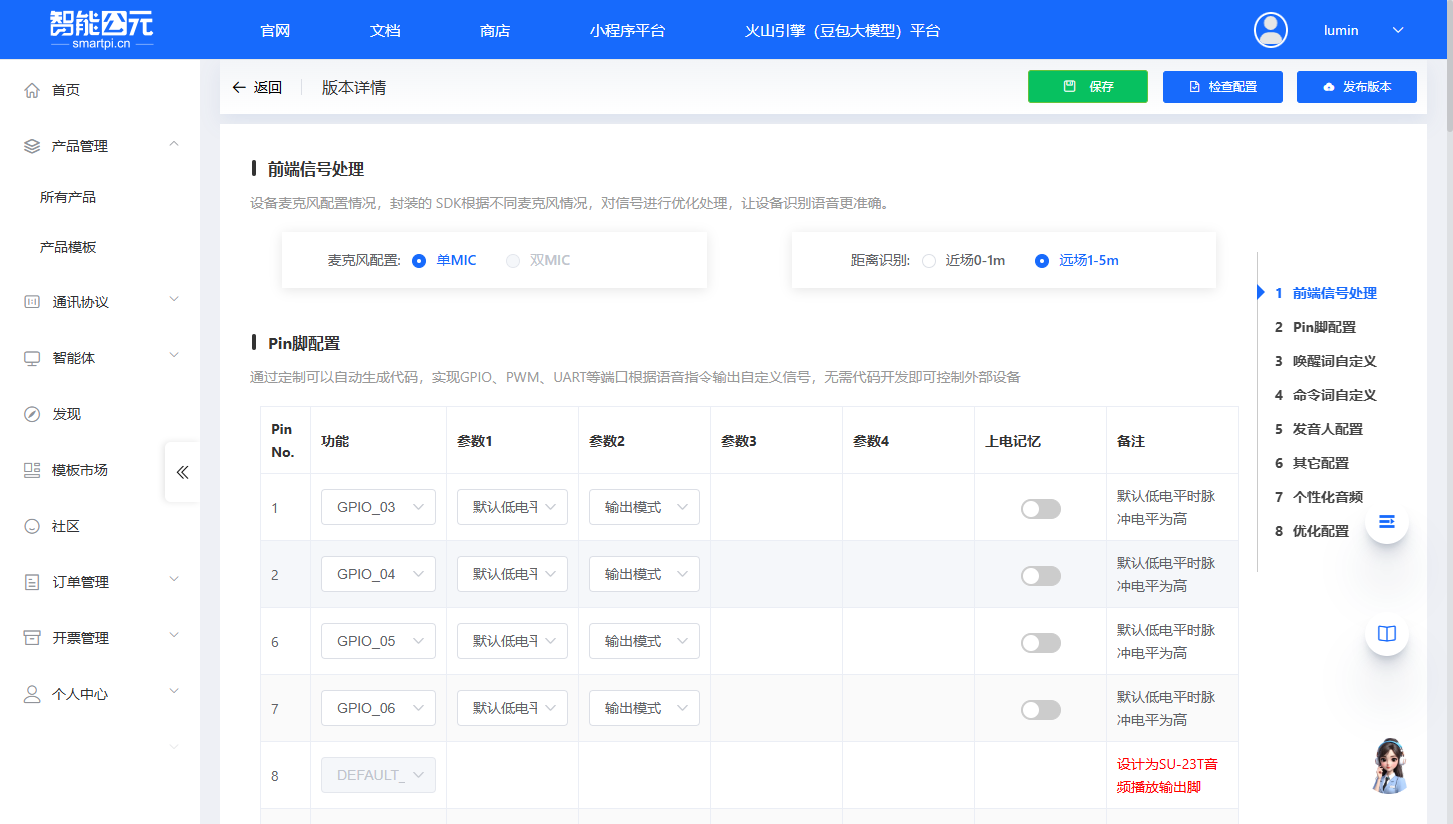The height and width of the screenshot is (824, 1453).
Task: Open the user avatar in the top right
Action: click(1270, 30)
